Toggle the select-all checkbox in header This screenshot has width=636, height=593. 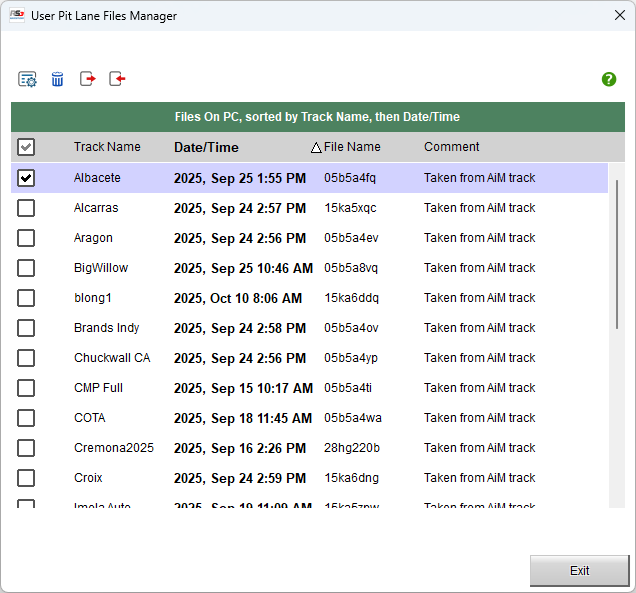(26, 147)
